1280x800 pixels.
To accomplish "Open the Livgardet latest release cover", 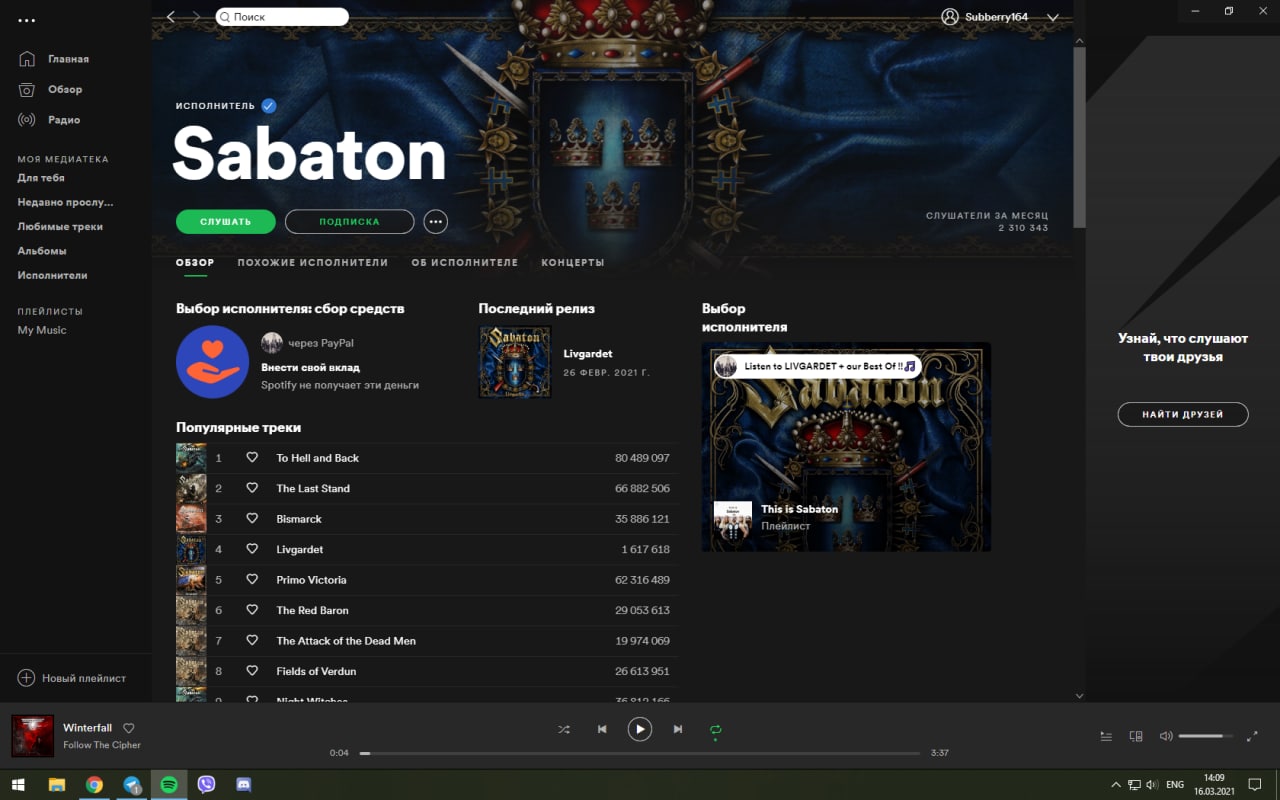I will [515, 362].
